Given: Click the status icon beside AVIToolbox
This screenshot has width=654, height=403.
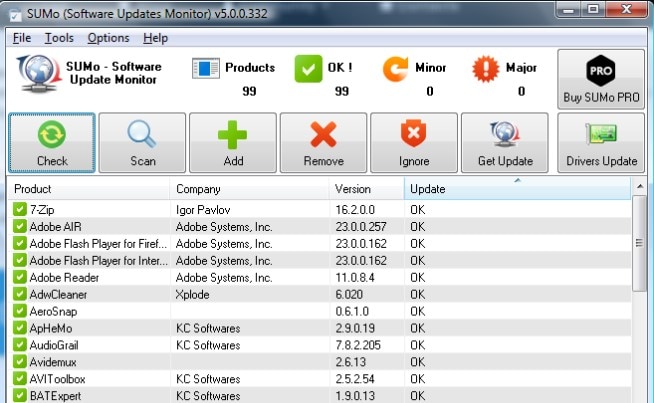Looking at the screenshot, I should point(20,378).
